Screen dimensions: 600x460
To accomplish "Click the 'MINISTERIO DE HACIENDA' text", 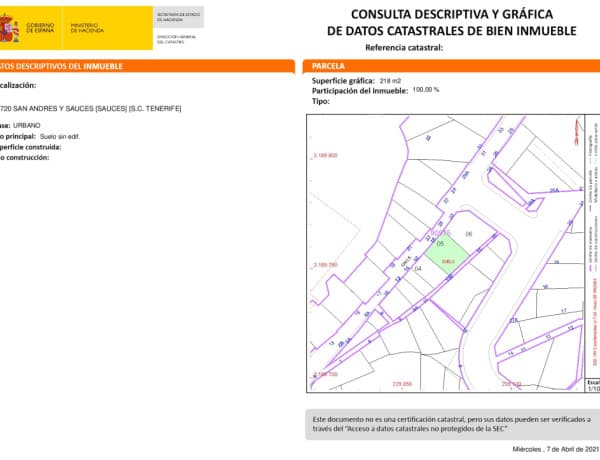I will coord(87,28).
